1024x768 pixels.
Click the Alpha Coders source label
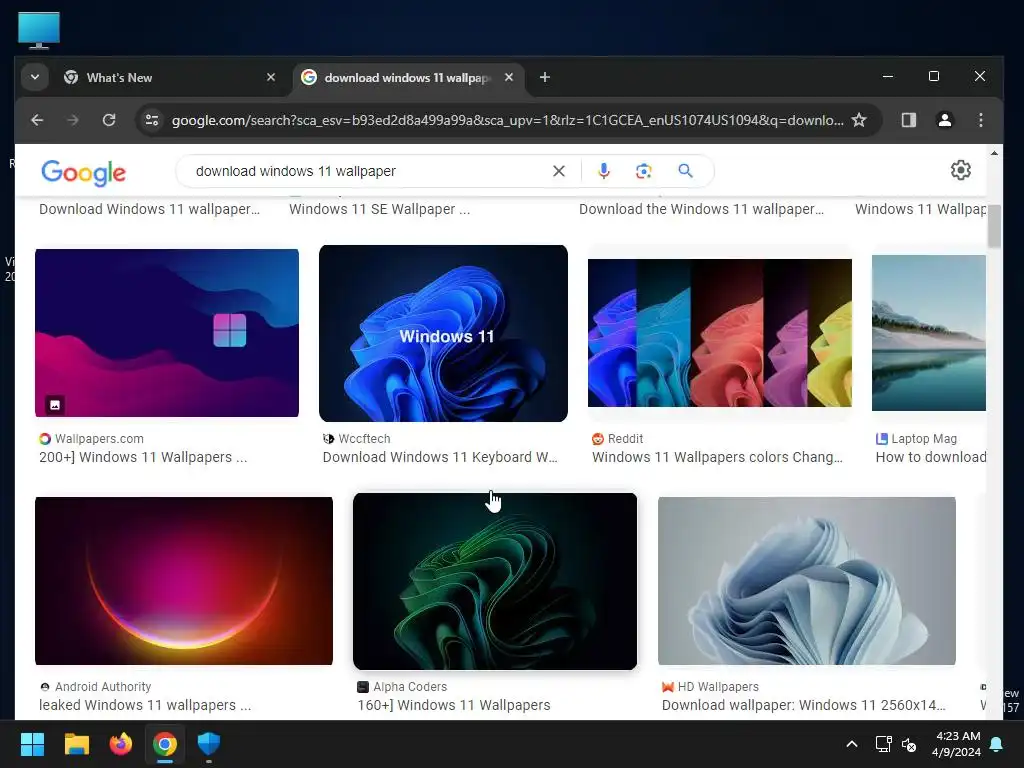click(x=402, y=687)
